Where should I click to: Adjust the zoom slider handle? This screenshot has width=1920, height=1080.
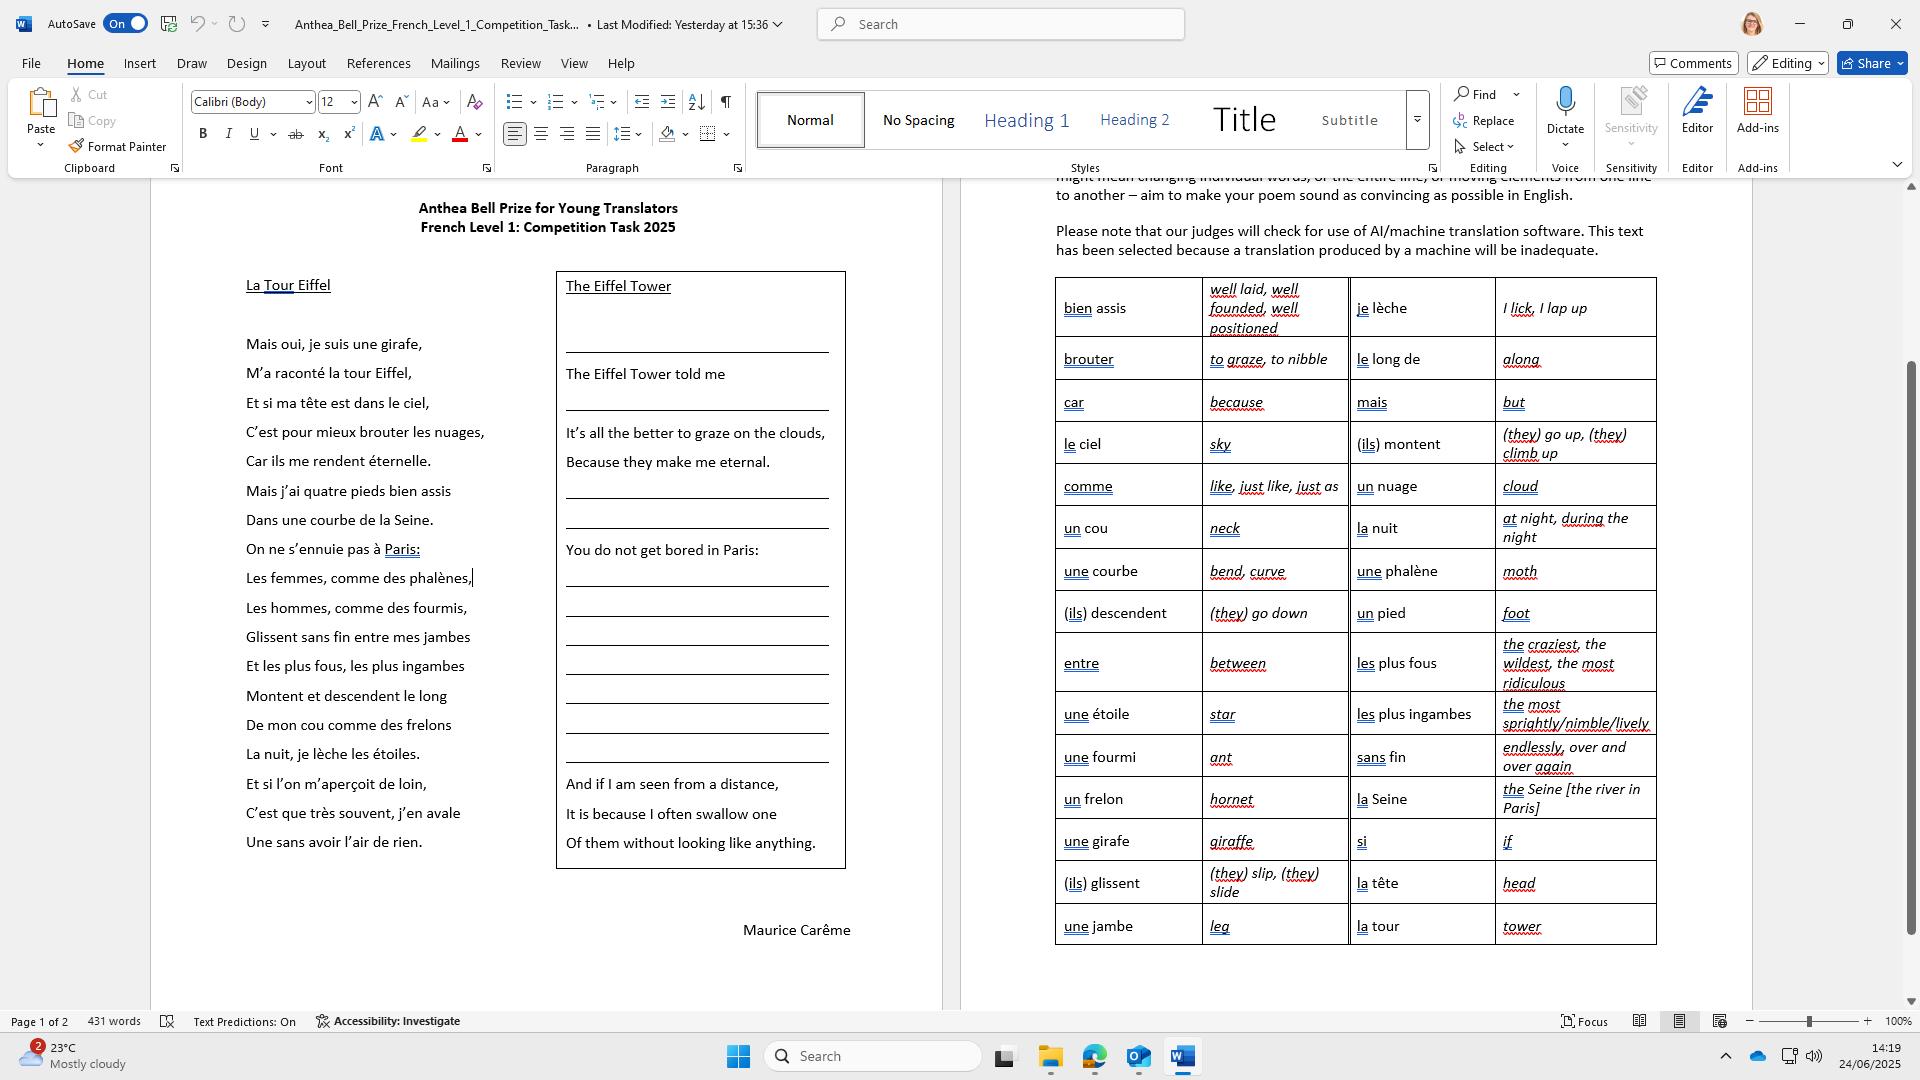point(1808,1021)
